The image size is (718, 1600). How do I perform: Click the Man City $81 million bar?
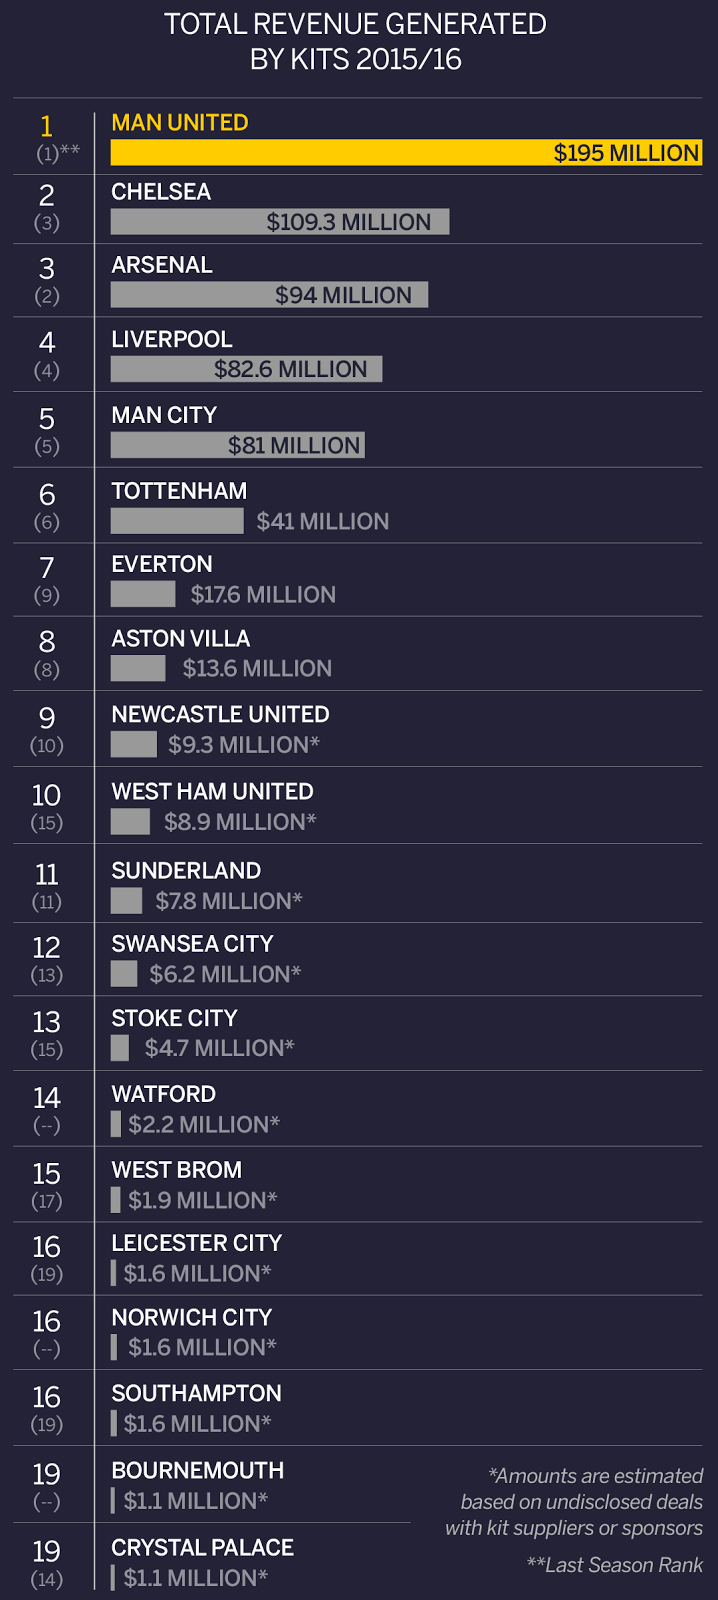coord(237,445)
